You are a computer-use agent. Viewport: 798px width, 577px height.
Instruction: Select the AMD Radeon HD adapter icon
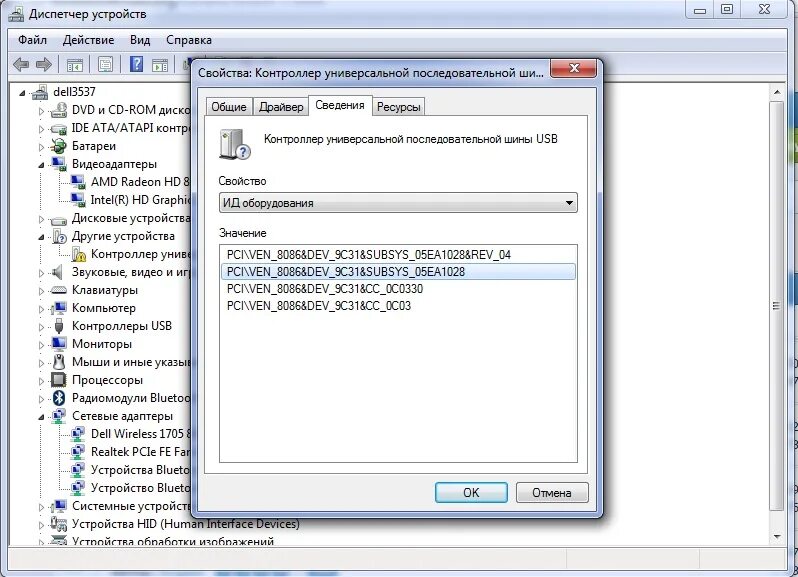pos(78,182)
